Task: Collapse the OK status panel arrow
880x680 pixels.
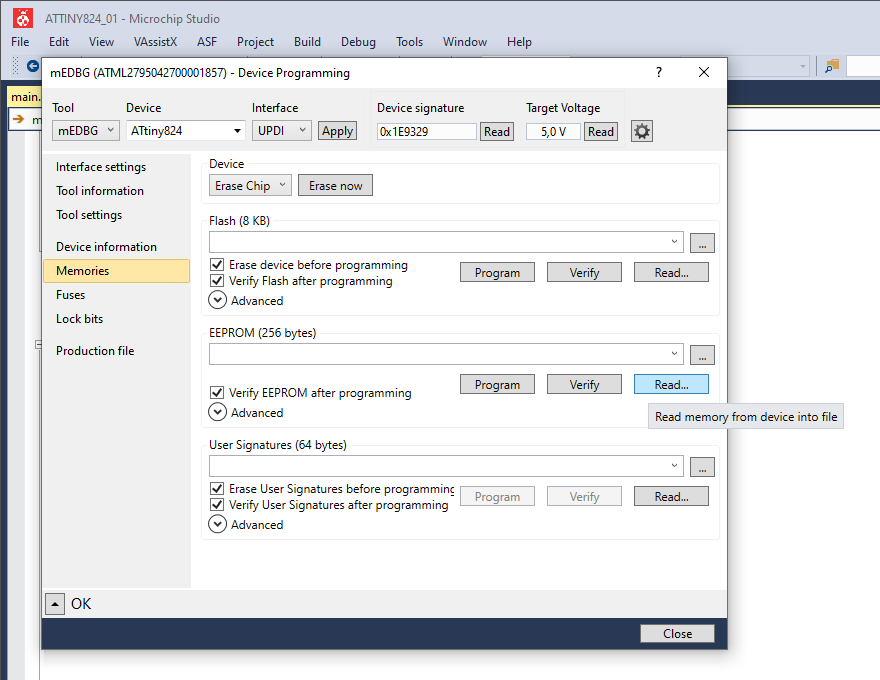Action: (55, 604)
